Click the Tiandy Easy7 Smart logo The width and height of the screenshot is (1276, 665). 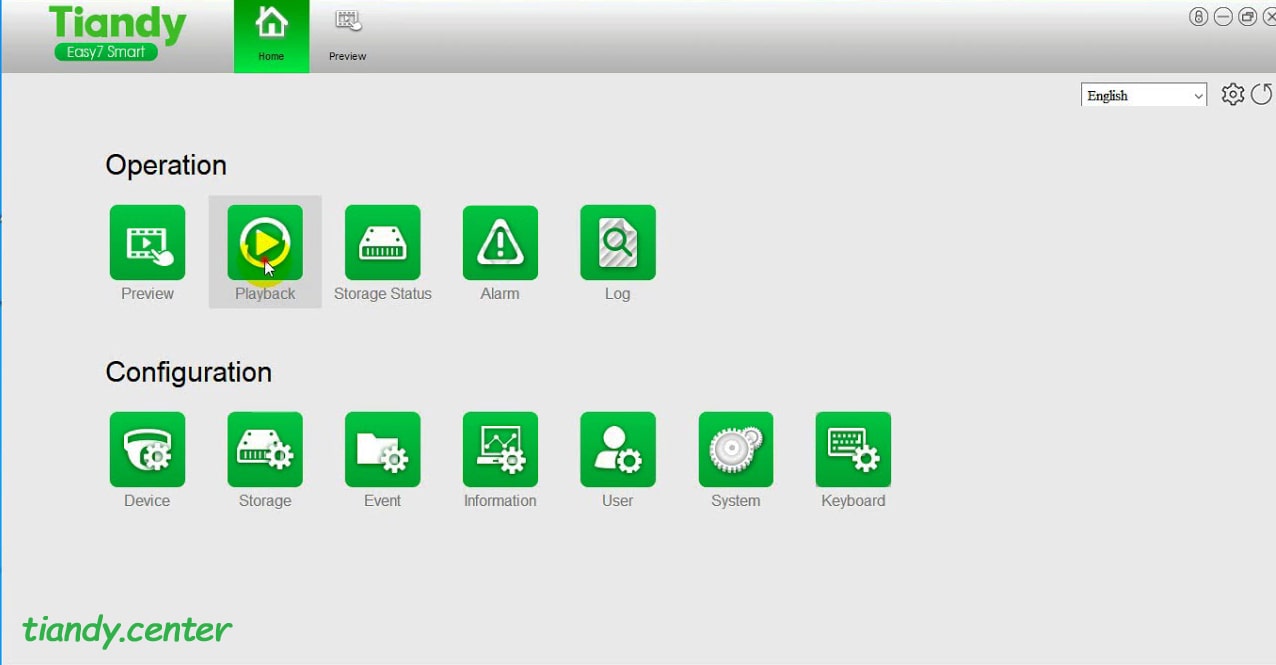pos(117,33)
